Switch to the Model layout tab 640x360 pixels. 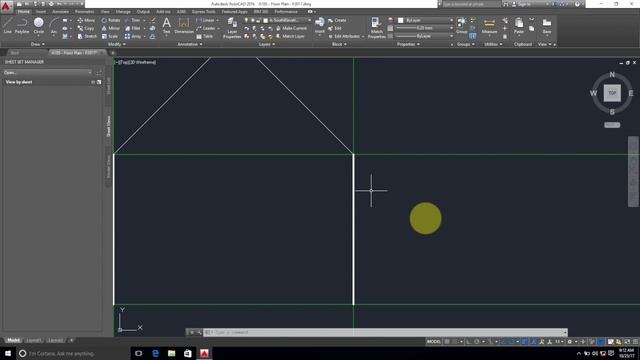click(13, 340)
